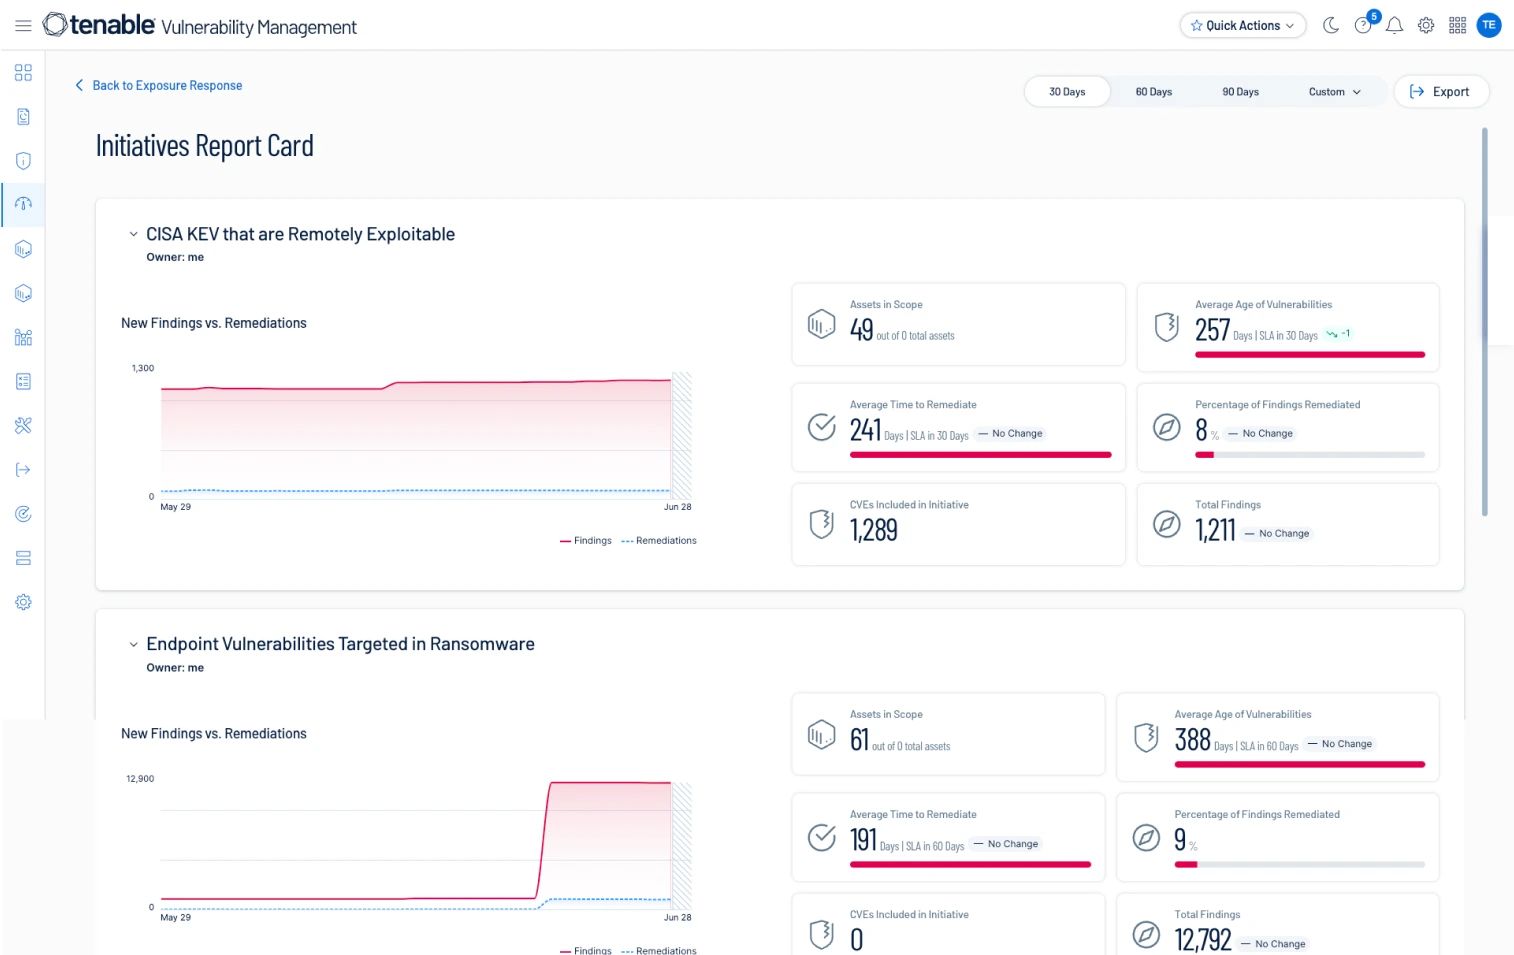Open notifications via the bell icon
The width and height of the screenshot is (1514, 955).
(1394, 25)
